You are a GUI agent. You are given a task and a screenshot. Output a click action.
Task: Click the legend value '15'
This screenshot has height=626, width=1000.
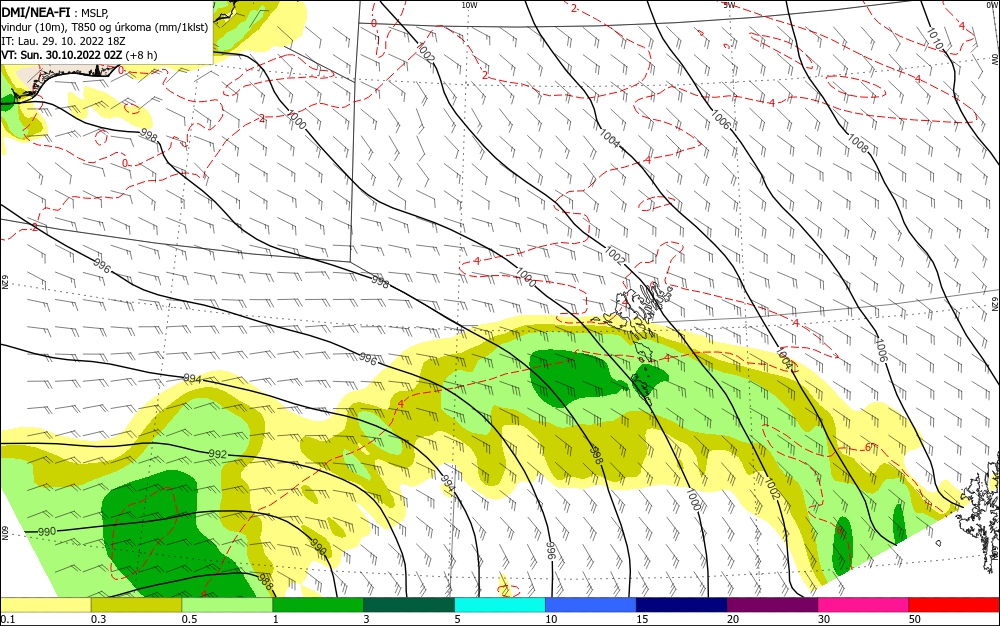642,619
